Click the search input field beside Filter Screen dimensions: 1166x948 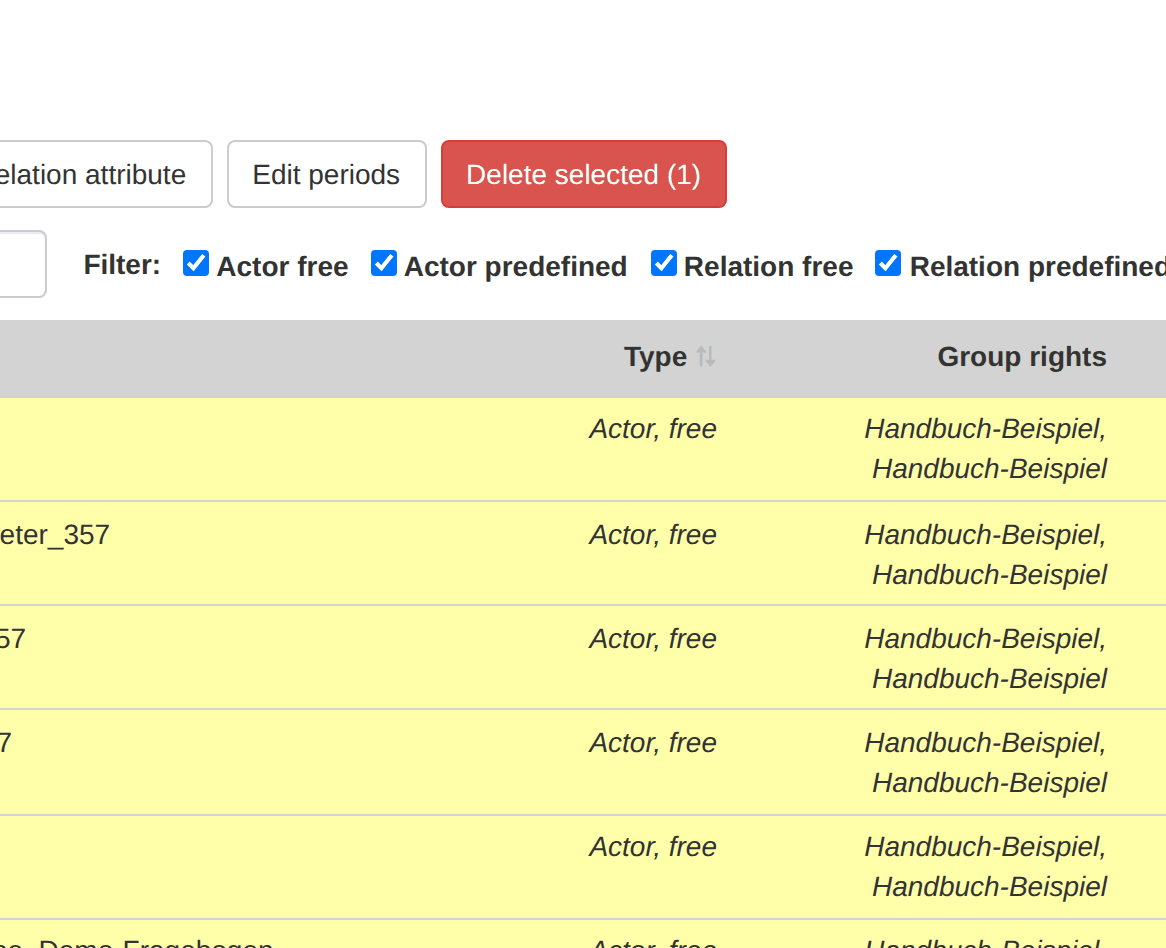coord(22,264)
